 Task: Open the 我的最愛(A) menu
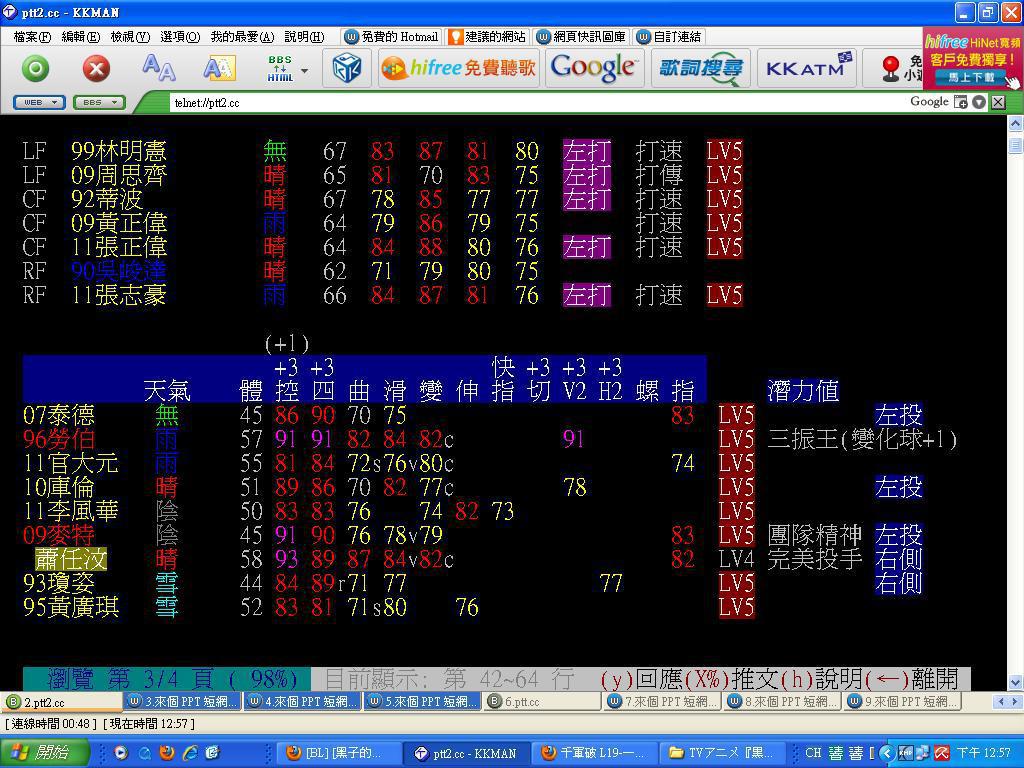pos(242,37)
